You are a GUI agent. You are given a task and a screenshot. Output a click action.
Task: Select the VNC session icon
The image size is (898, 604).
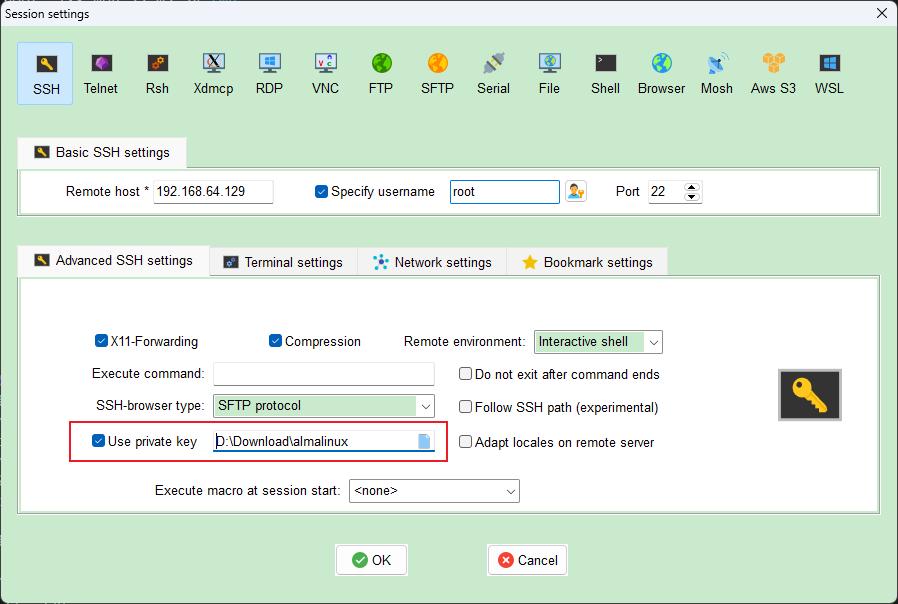325,74
